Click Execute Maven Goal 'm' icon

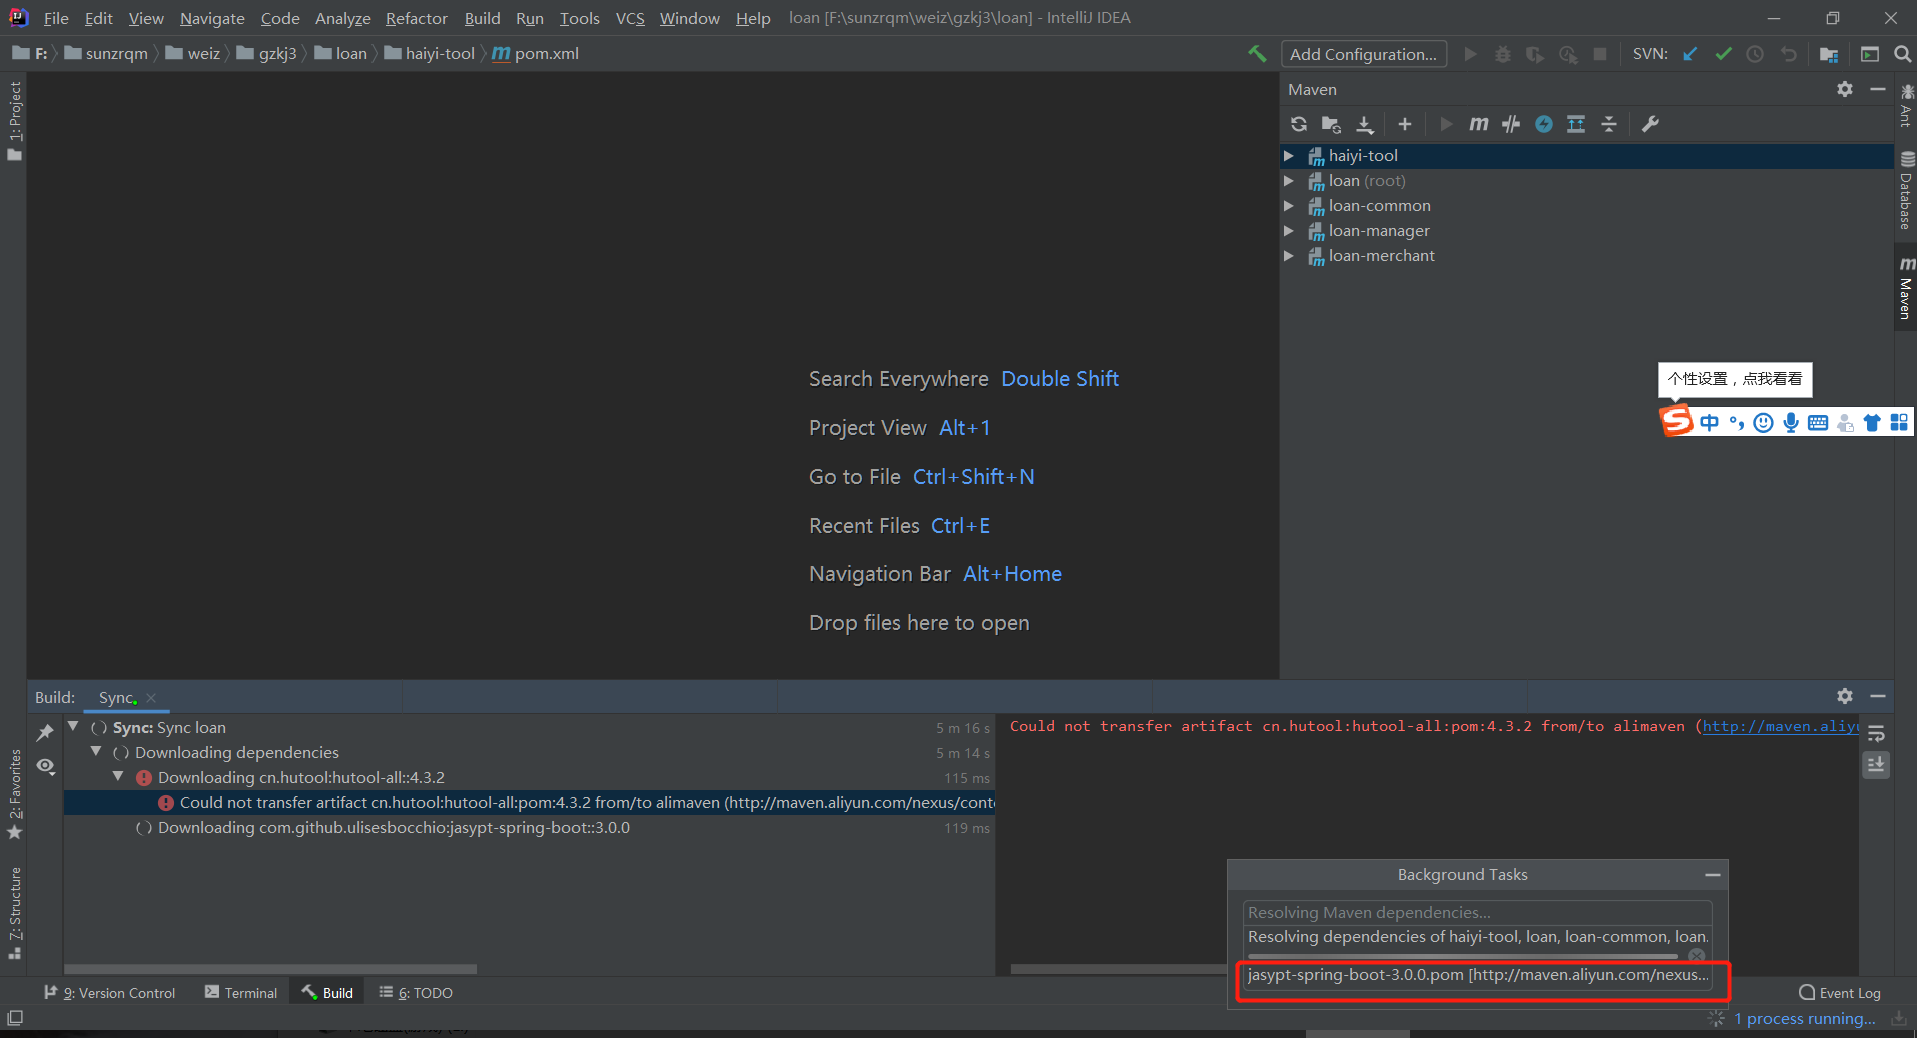[1478, 124]
